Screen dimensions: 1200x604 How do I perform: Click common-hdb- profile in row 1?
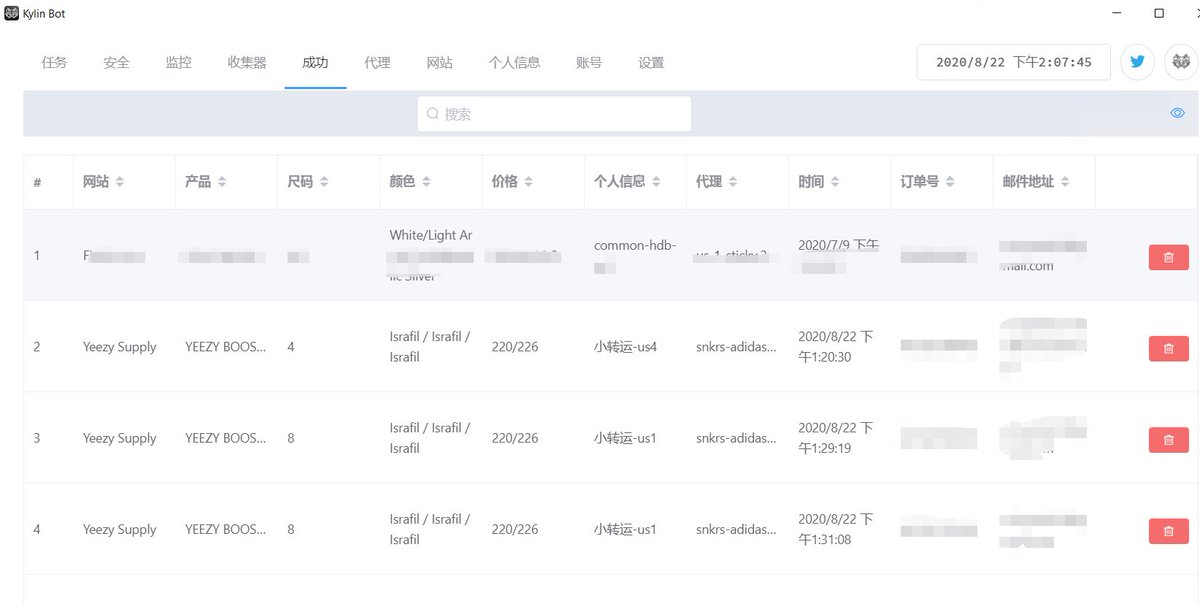(x=635, y=245)
